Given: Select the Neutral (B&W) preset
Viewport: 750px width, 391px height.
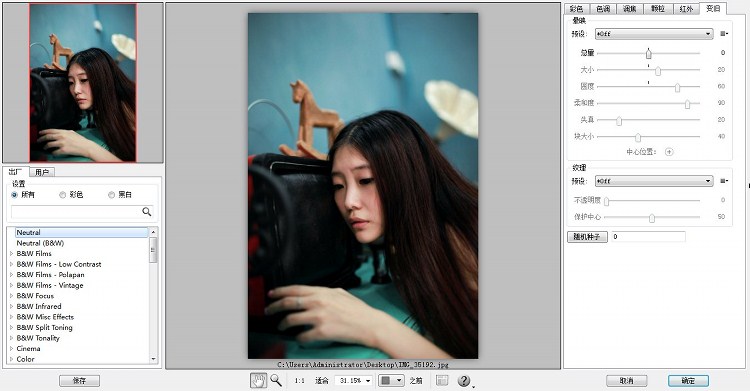Looking at the screenshot, I should [x=40, y=243].
